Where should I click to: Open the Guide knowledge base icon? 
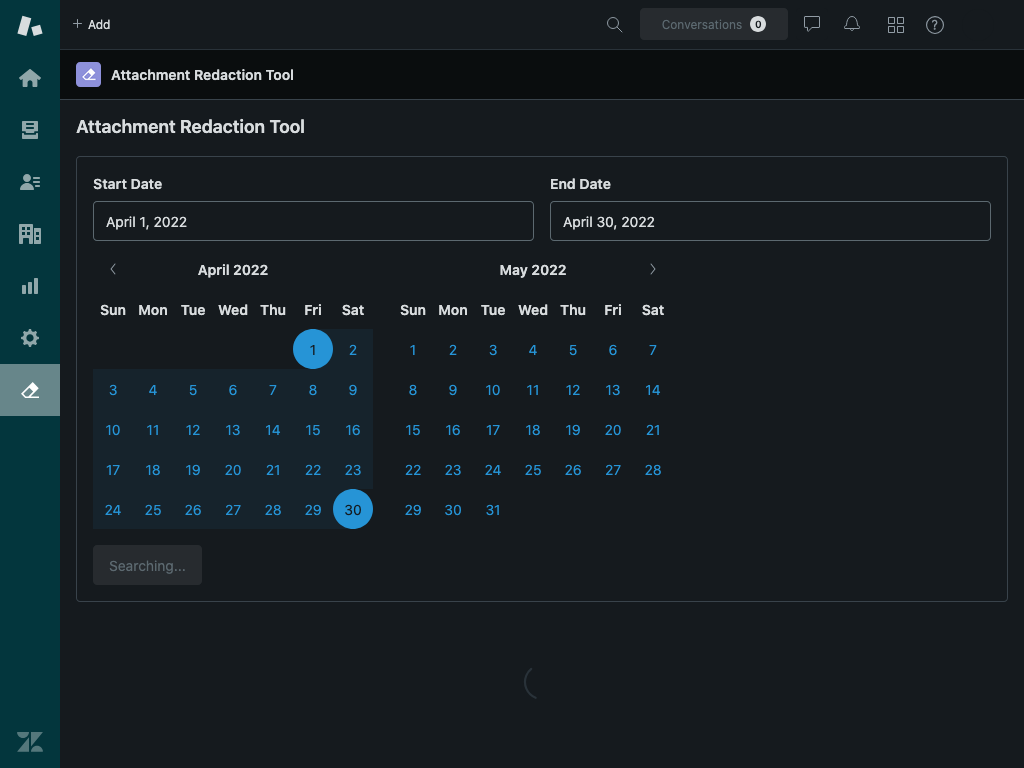pos(29,129)
